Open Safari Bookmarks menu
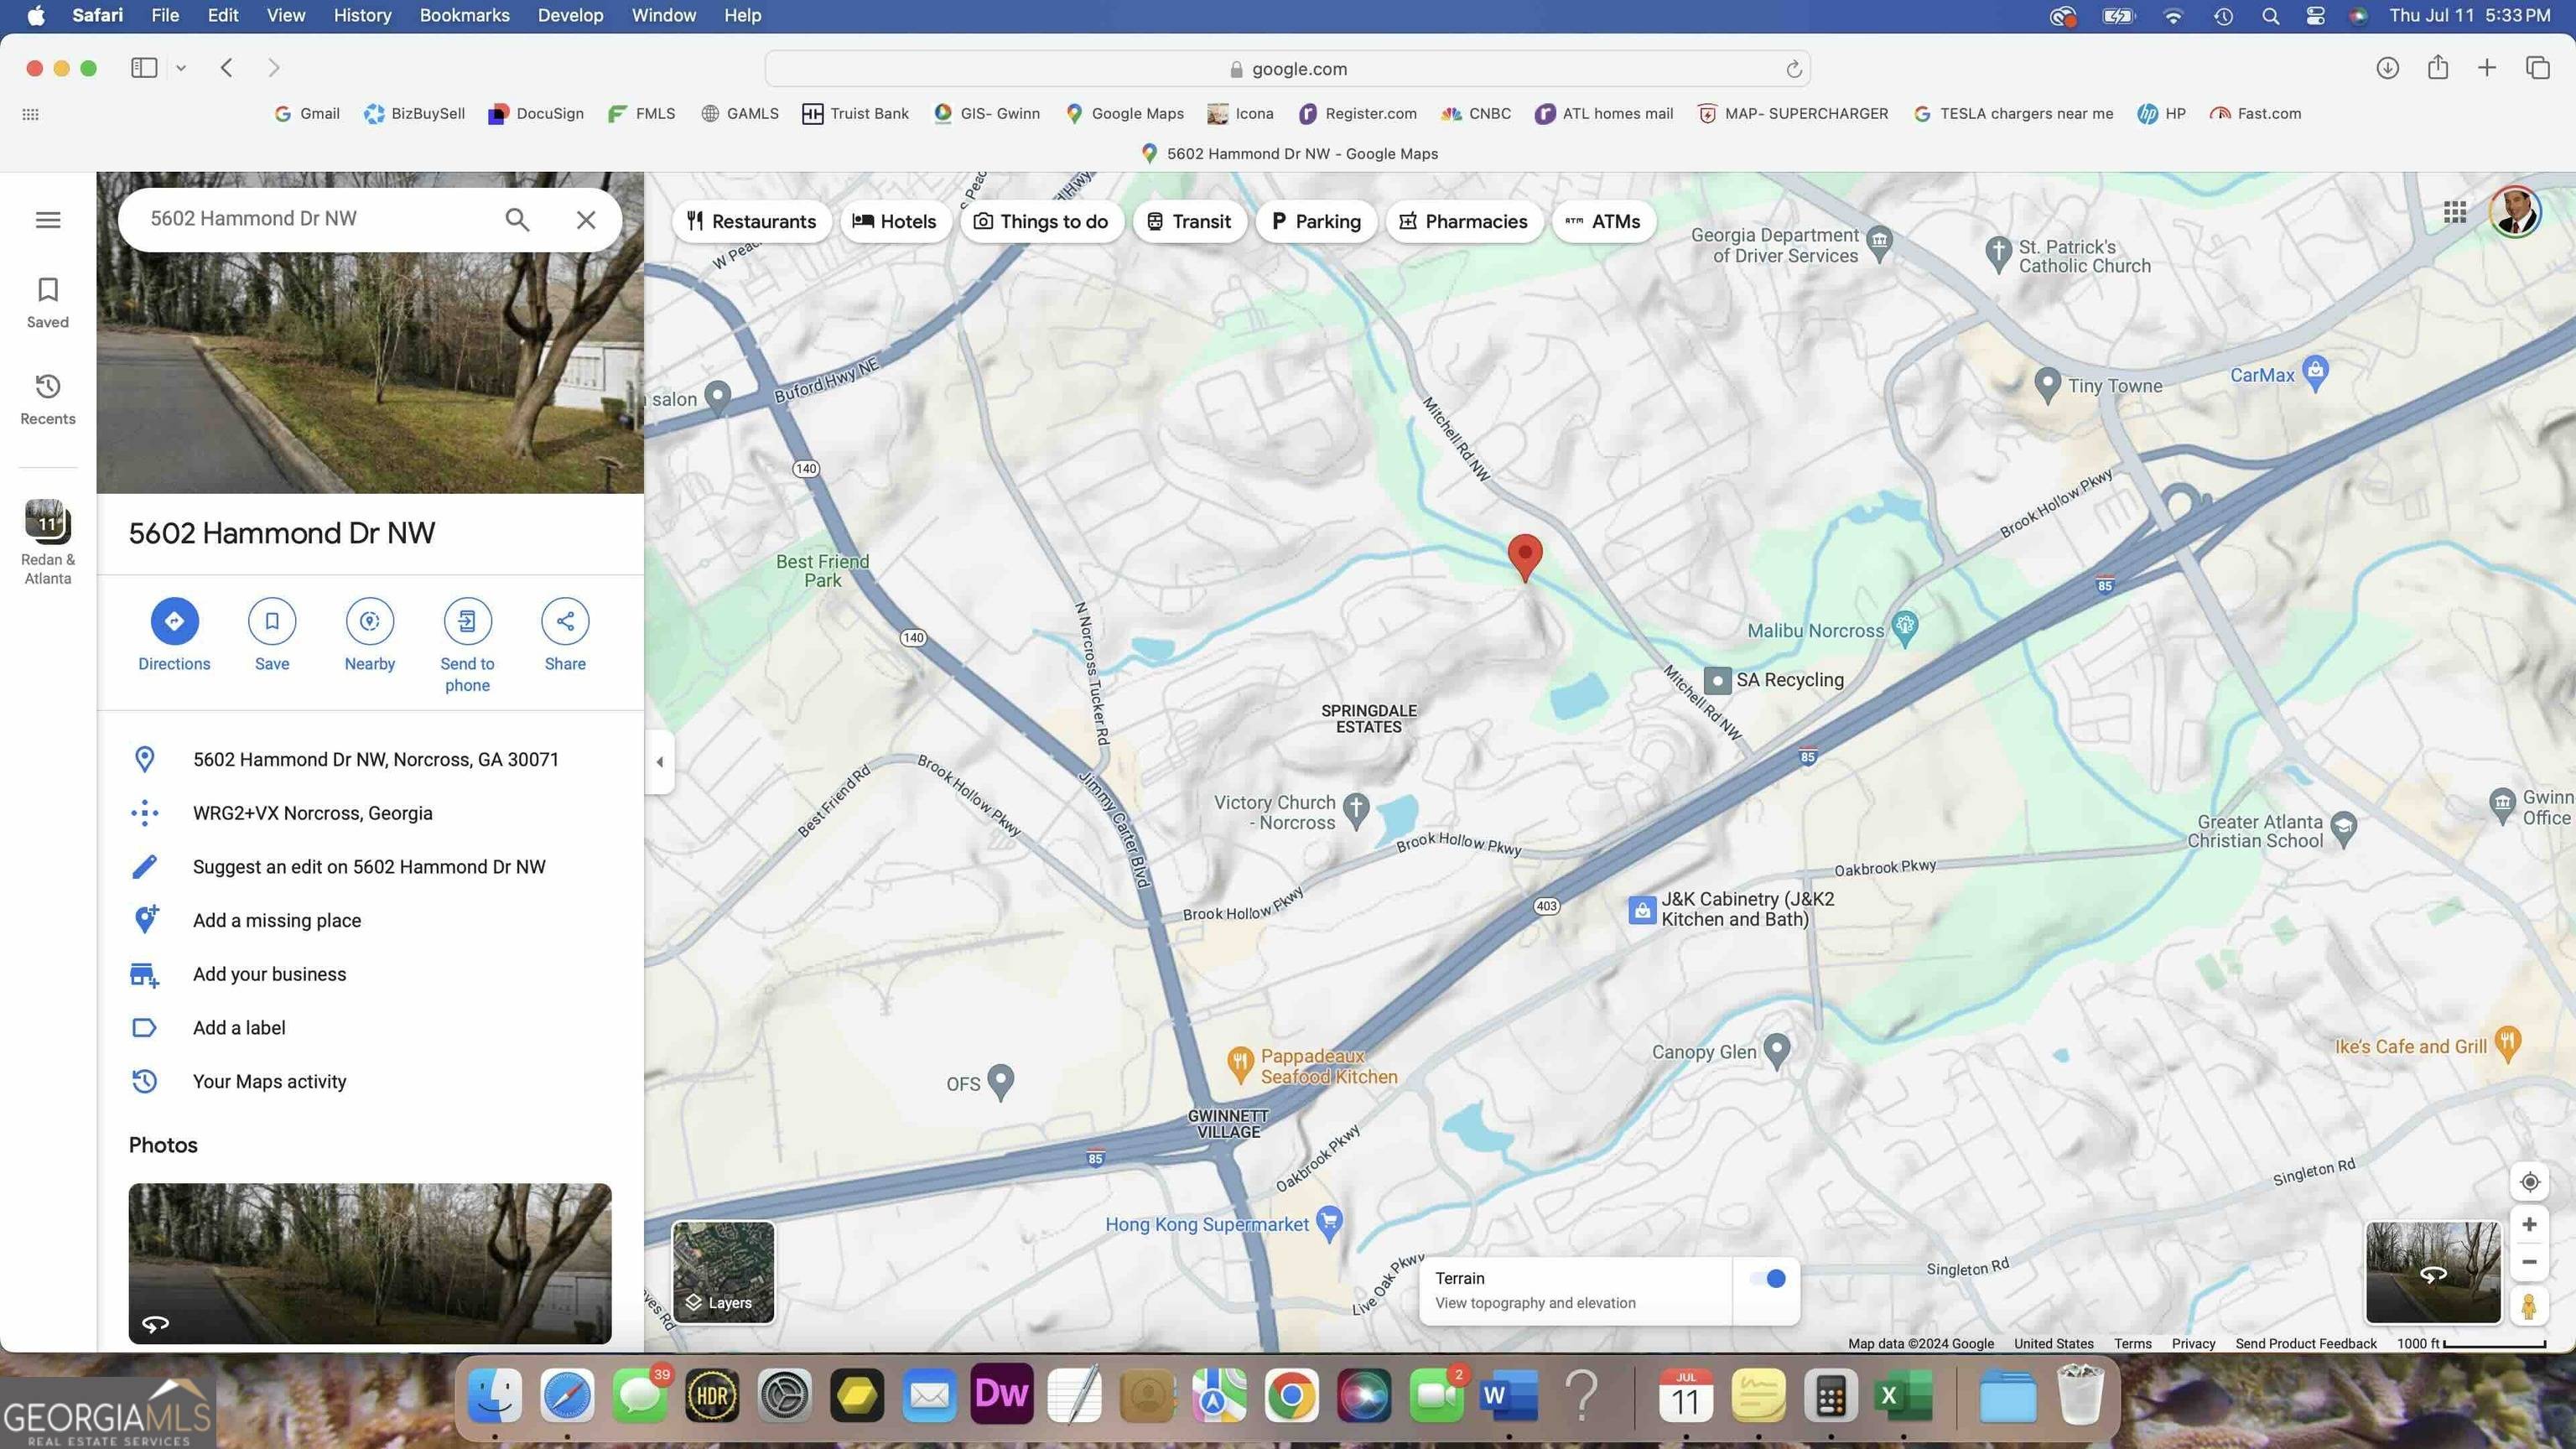Screen dimensions: 2576x1449 tap(464, 15)
